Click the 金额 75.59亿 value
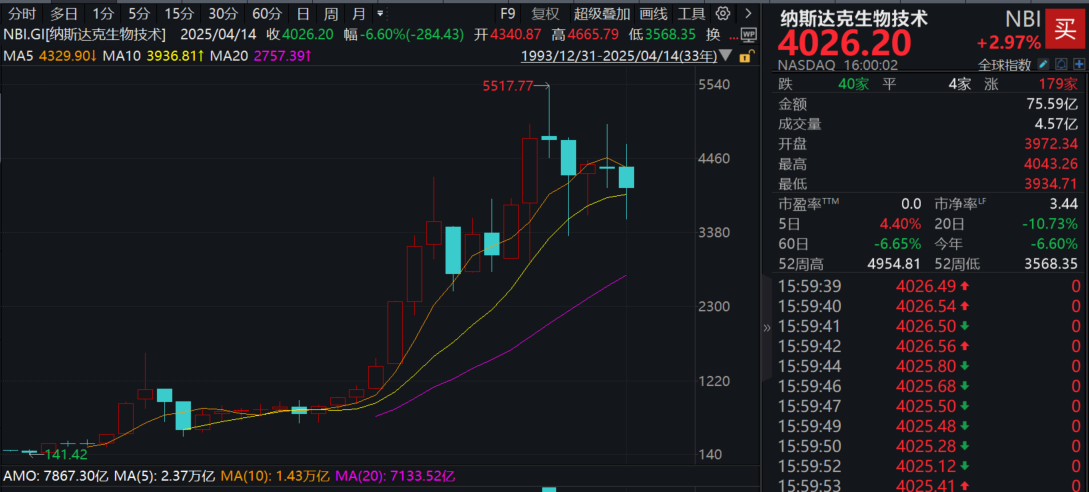Image resolution: width=1089 pixels, height=492 pixels. [1054, 105]
